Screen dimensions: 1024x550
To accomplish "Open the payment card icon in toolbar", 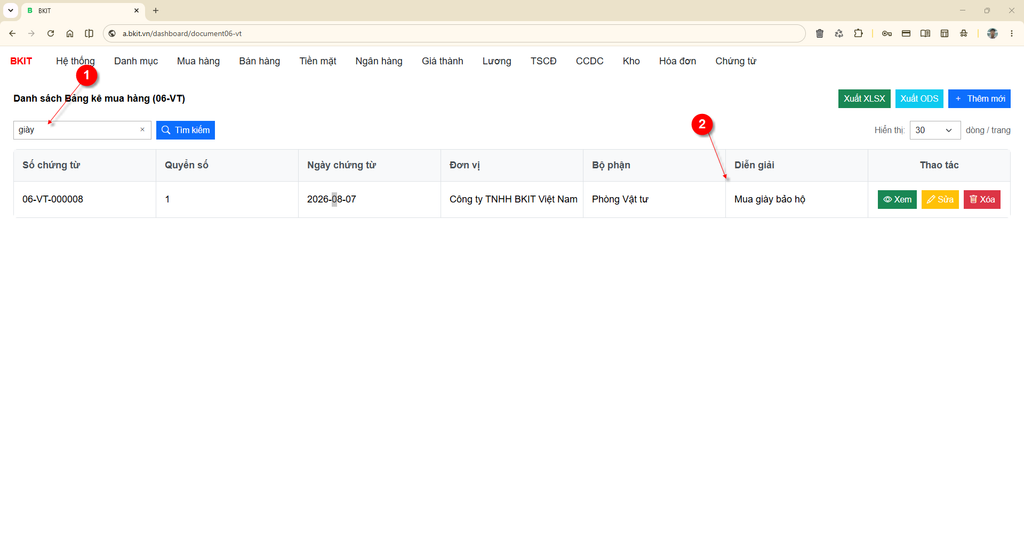I will click(x=906, y=33).
